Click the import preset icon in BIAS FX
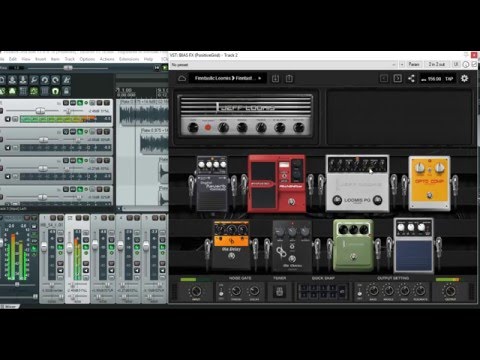This screenshot has height=360, width=480. (x=275, y=79)
